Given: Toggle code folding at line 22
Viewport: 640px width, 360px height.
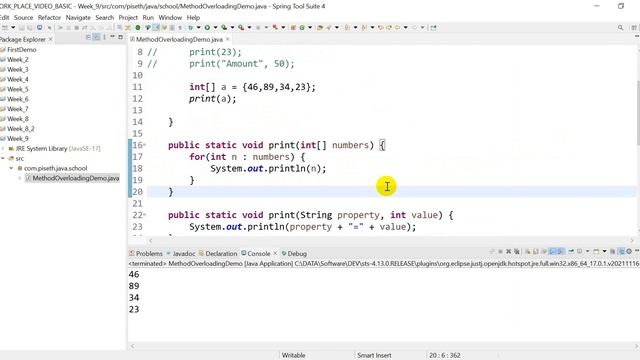Looking at the screenshot, I should point(144,215).
